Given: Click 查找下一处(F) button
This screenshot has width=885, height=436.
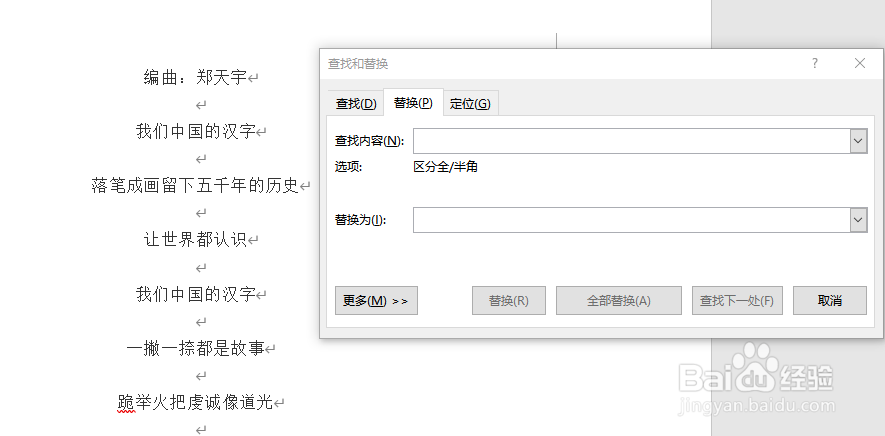Looking at the screenshot, I should click(737, 300).
